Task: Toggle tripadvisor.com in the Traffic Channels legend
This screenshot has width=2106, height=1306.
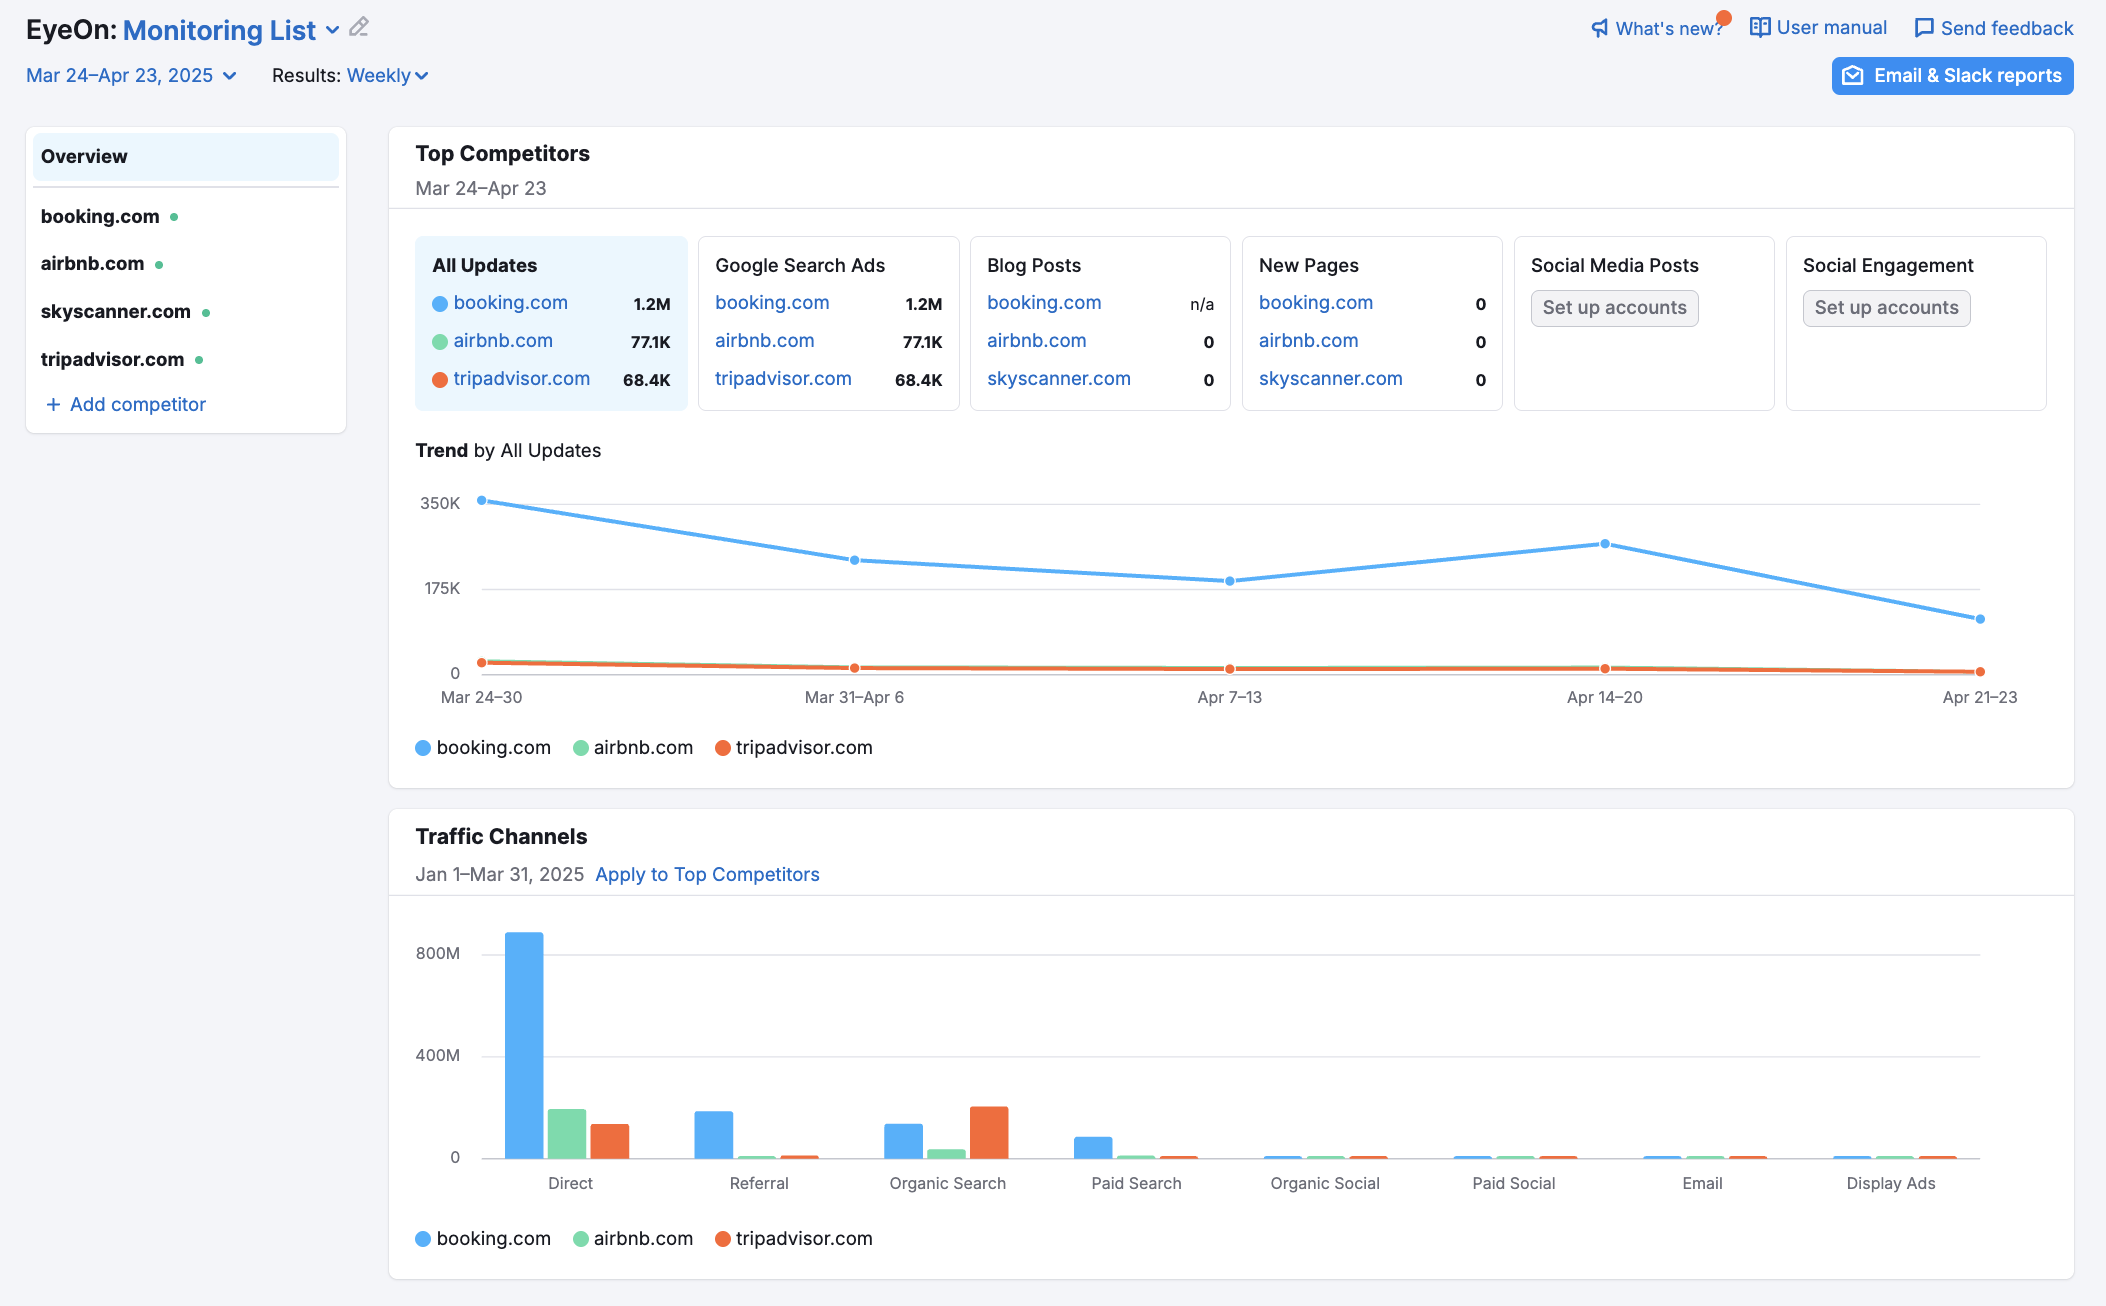Action: pyautogui.click(x=794, y=1239)
